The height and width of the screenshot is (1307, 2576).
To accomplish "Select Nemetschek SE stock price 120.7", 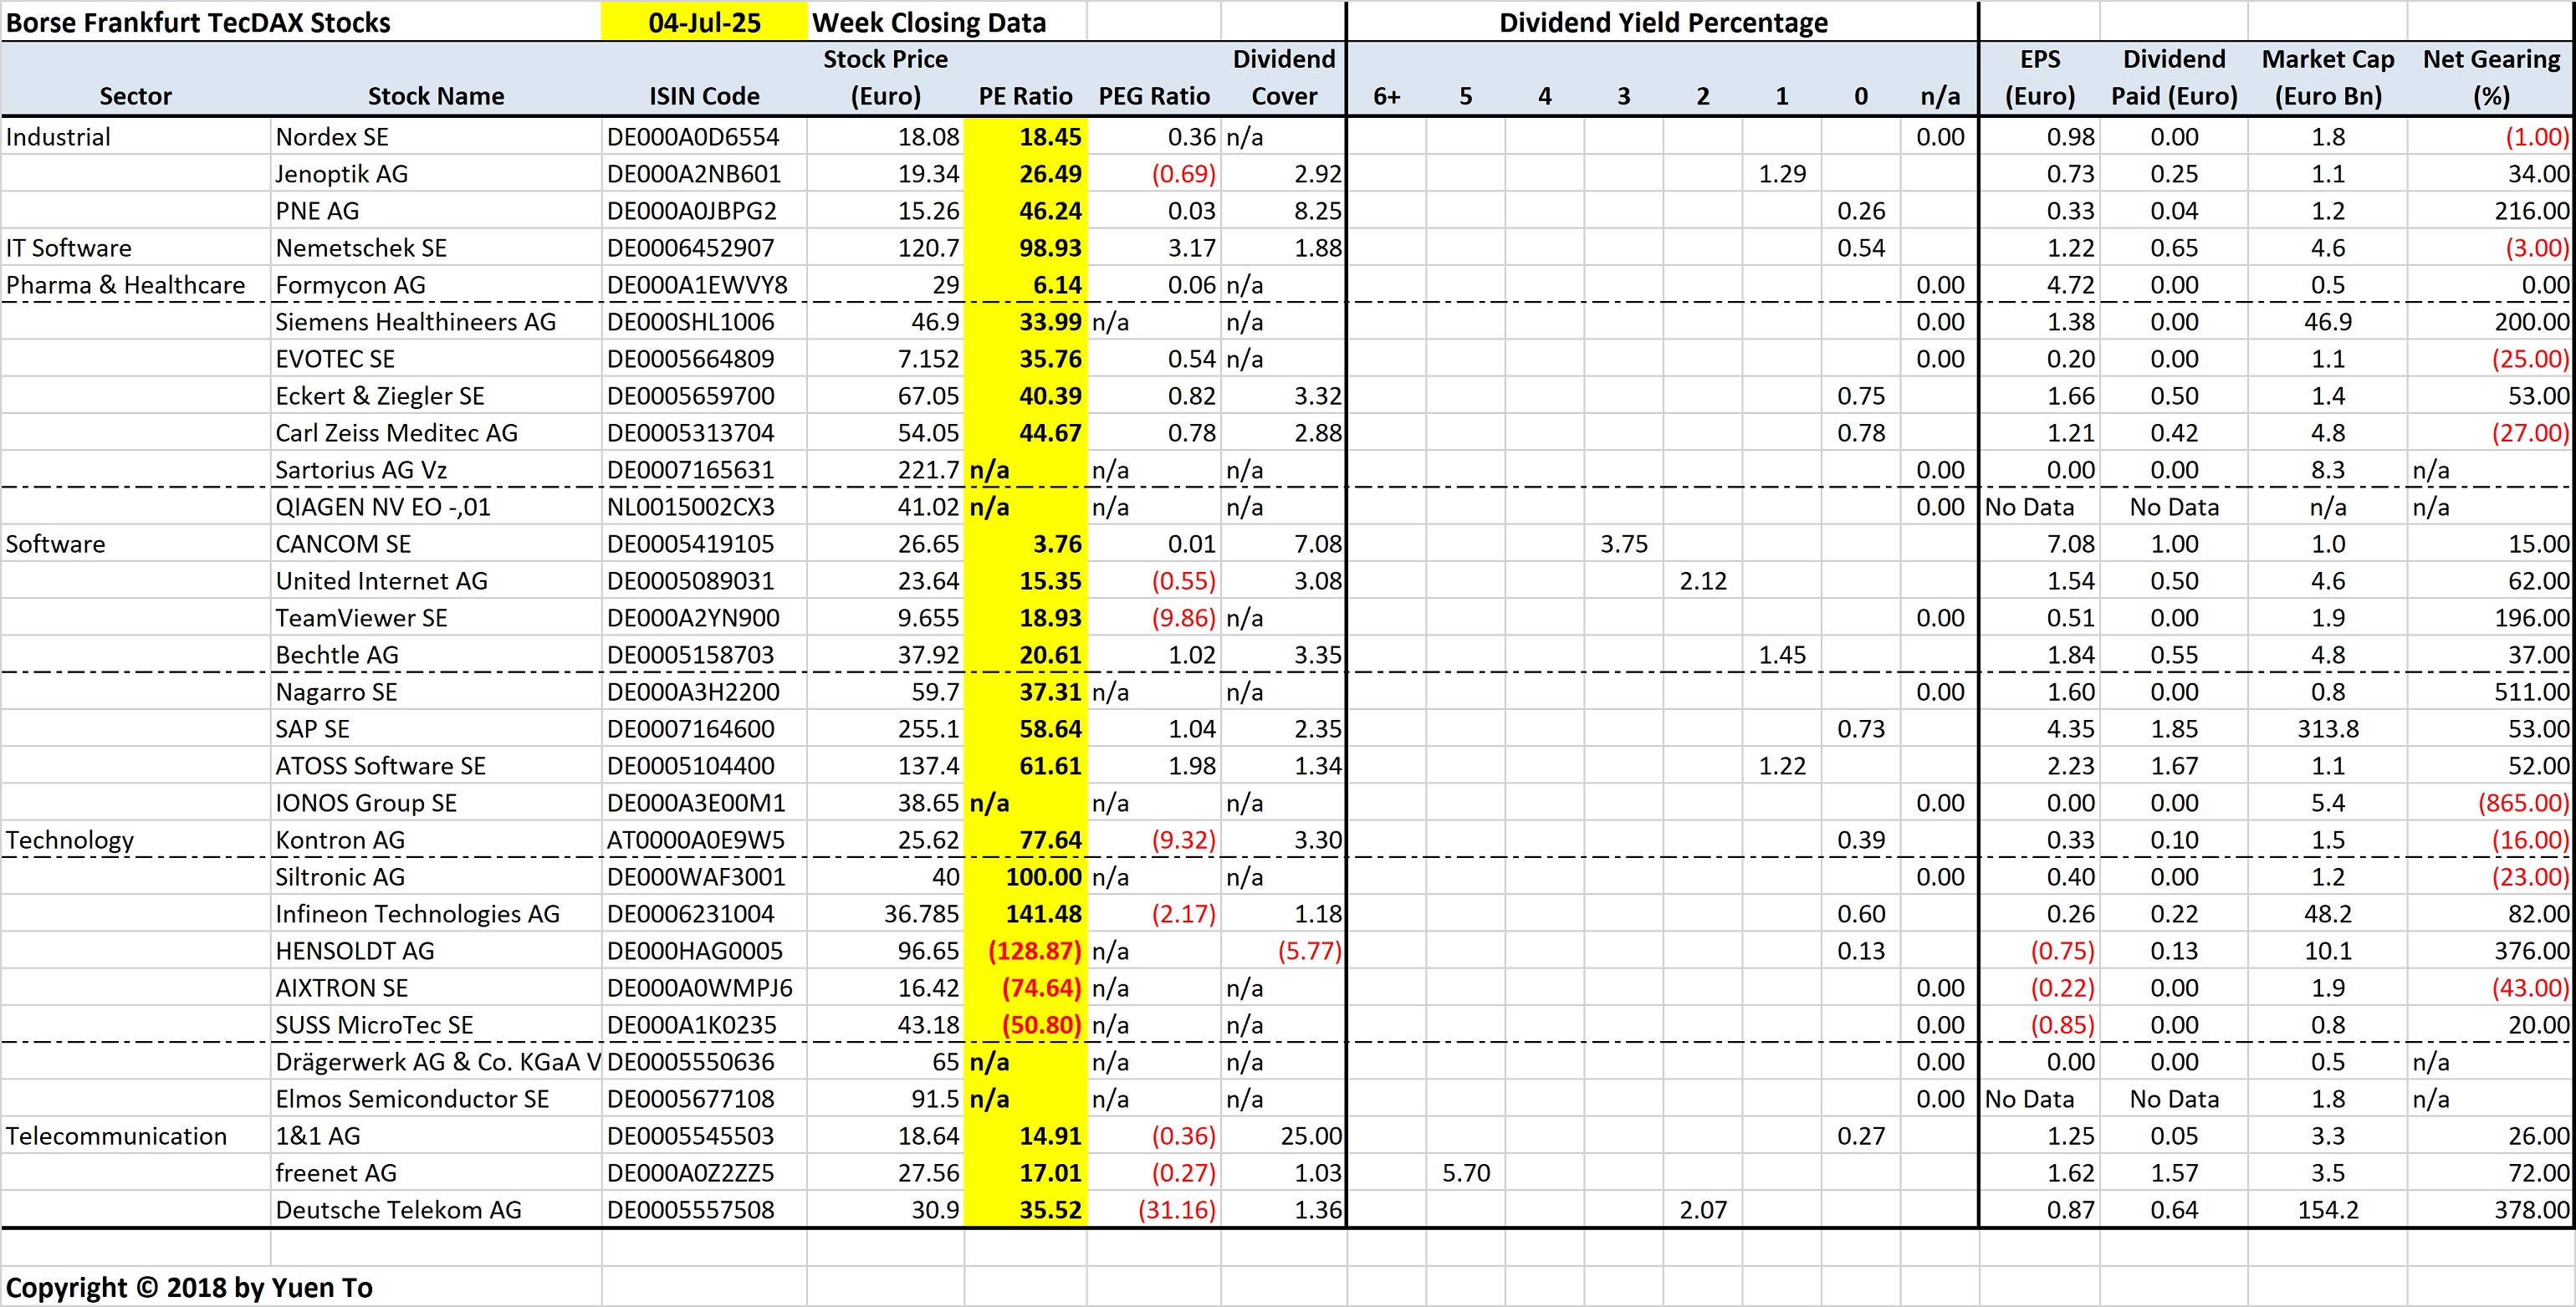I will pos(885,248).
